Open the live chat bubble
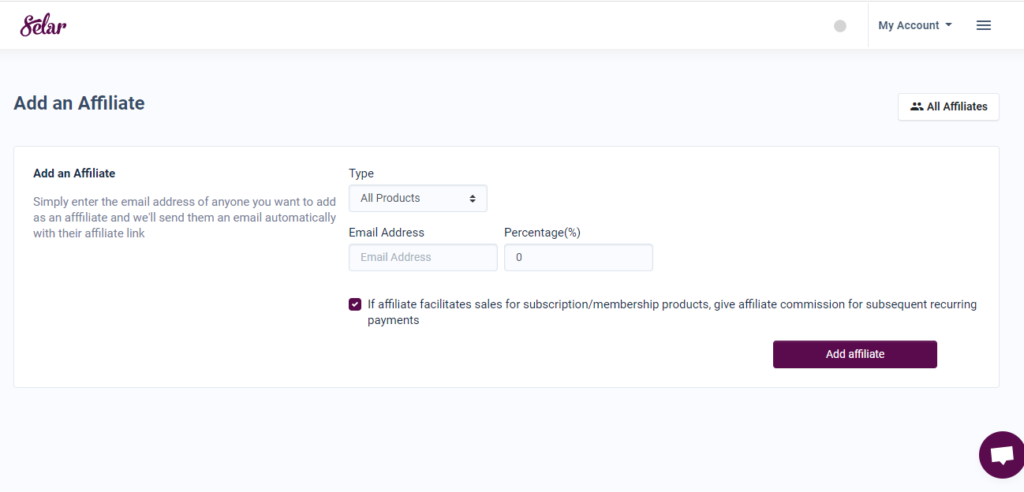This screenshot has width=1024, height=492. [x=1002, y=455]
